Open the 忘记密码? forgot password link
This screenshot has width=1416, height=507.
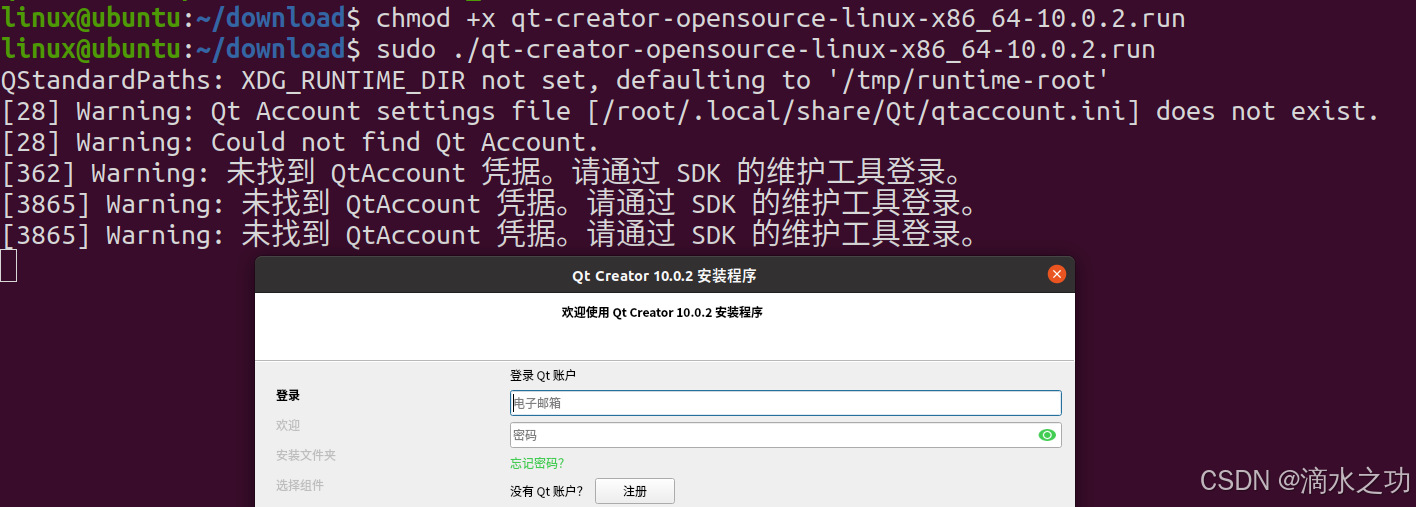pos(537,463)
